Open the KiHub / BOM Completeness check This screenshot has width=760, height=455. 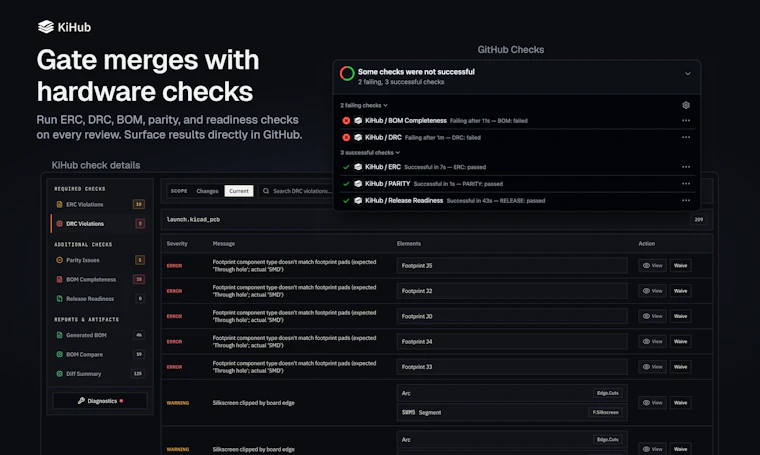point(406,121)
